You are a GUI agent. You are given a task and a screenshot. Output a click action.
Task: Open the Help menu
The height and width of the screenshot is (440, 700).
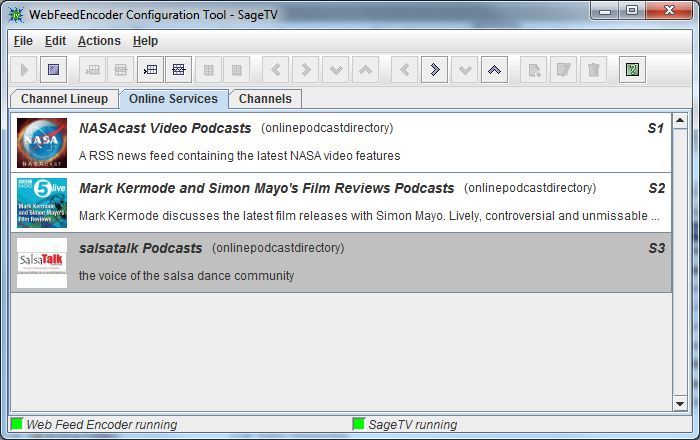coord(145,41)
